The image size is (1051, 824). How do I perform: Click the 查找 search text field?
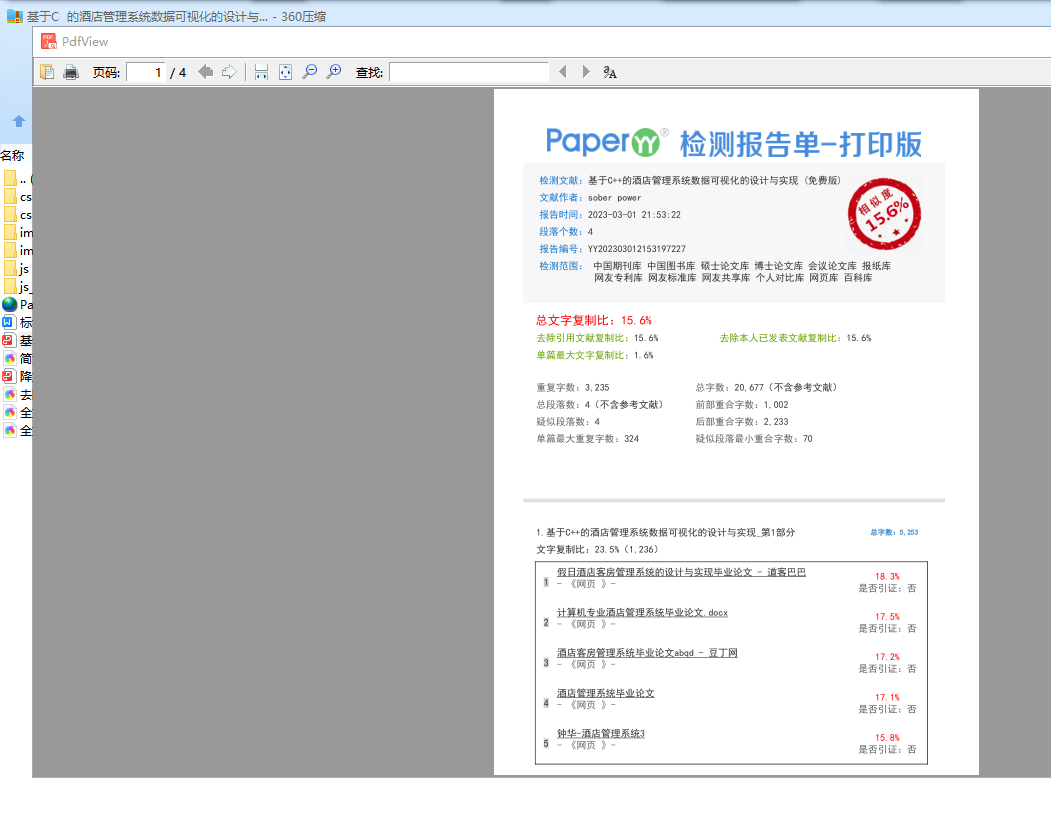coord(469,72)
